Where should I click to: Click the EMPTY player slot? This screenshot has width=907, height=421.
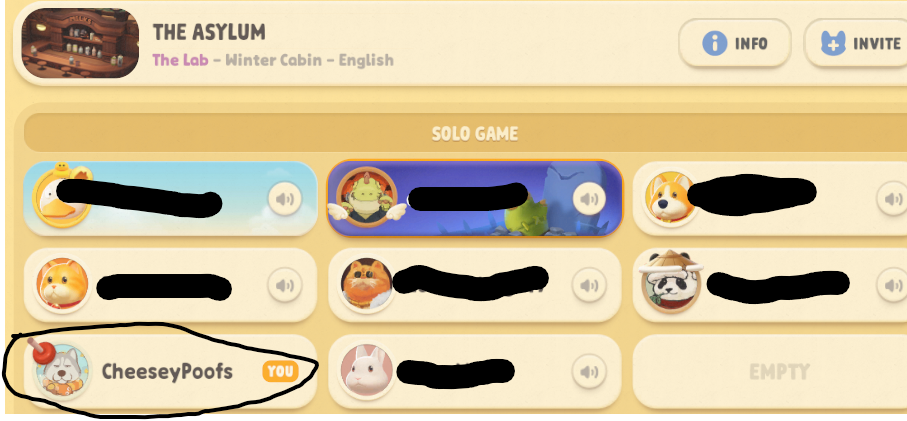[x=770, y=372]
